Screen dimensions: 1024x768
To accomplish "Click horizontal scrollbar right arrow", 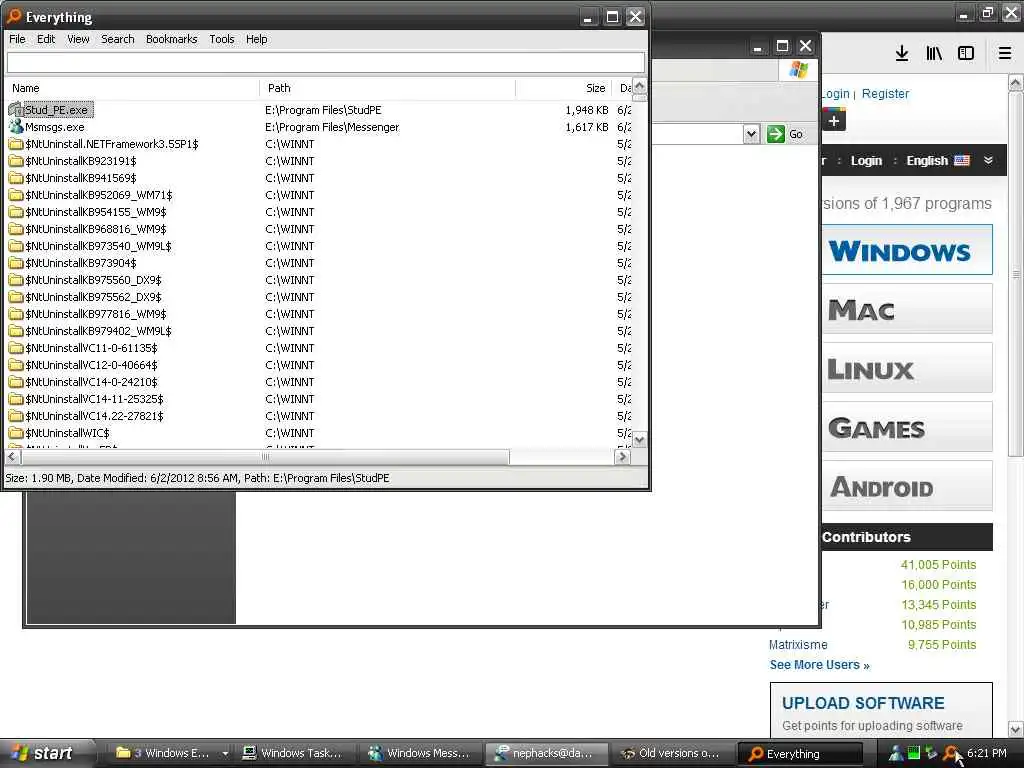I will pos(622,456).
